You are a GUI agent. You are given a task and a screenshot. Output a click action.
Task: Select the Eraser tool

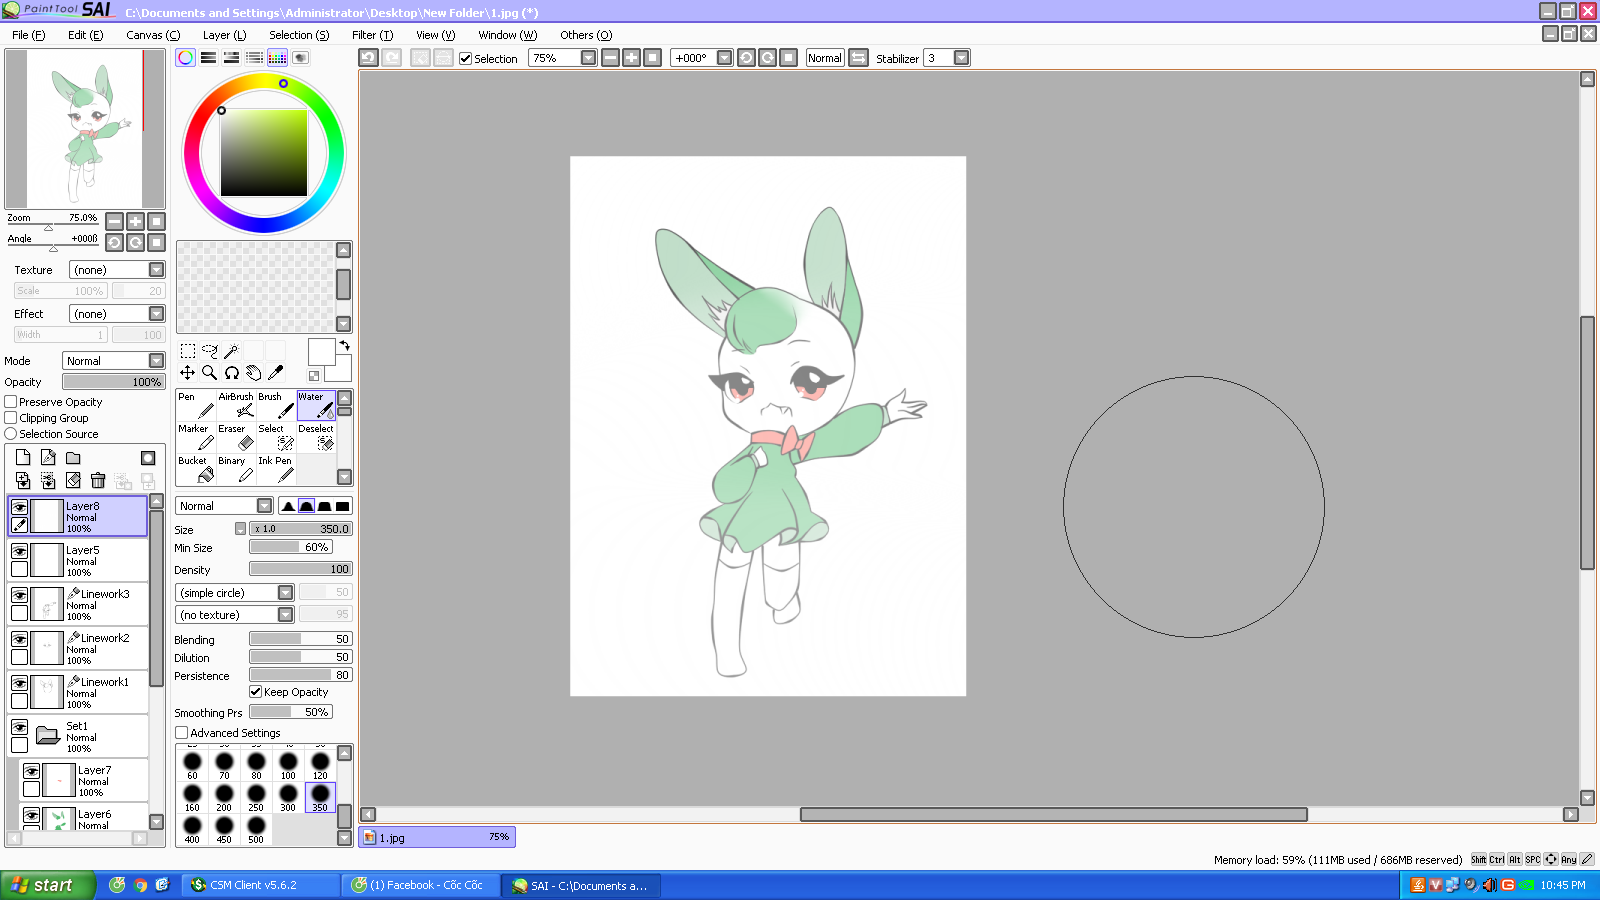tap(235, 437)
